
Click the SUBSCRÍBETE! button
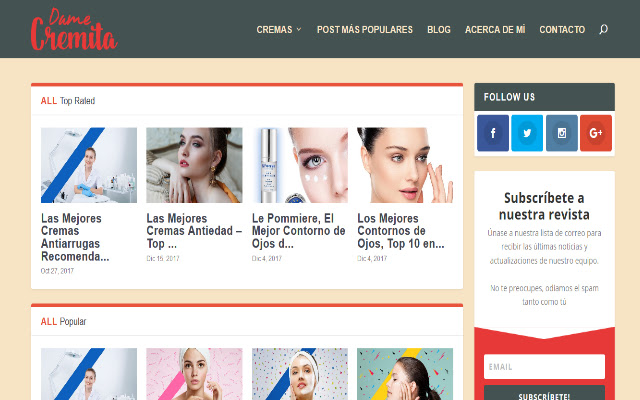pos(544,394)
